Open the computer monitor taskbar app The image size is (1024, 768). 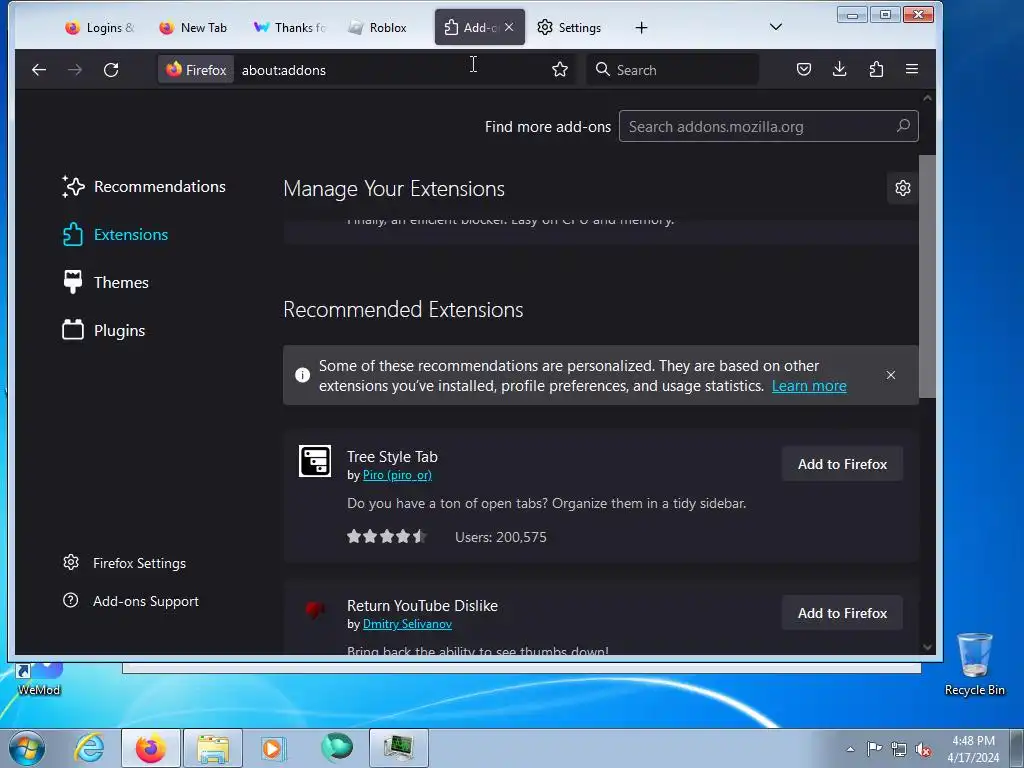398,748
